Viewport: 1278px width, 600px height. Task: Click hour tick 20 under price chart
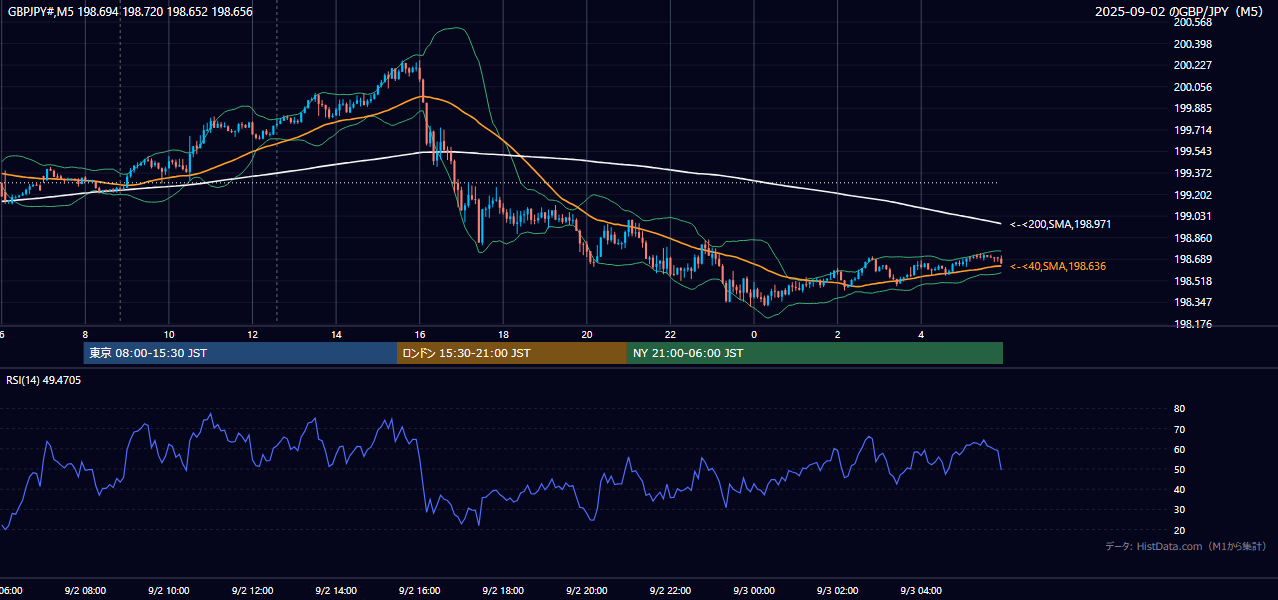pos(587,334)
